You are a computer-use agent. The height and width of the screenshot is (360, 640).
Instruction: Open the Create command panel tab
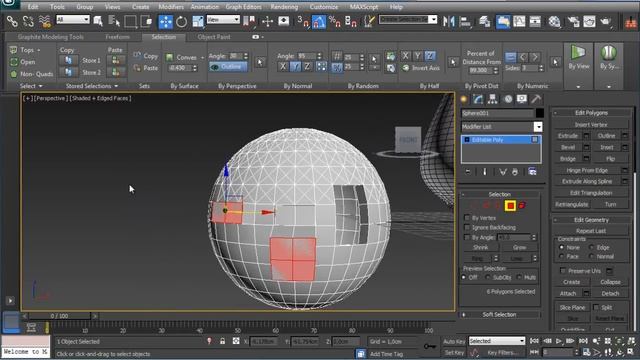pyautogui.click(x=464, y=99)
